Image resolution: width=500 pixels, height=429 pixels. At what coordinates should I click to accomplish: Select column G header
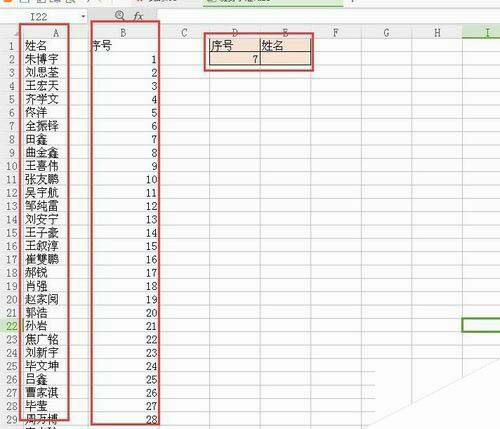[x=386, y=33]
